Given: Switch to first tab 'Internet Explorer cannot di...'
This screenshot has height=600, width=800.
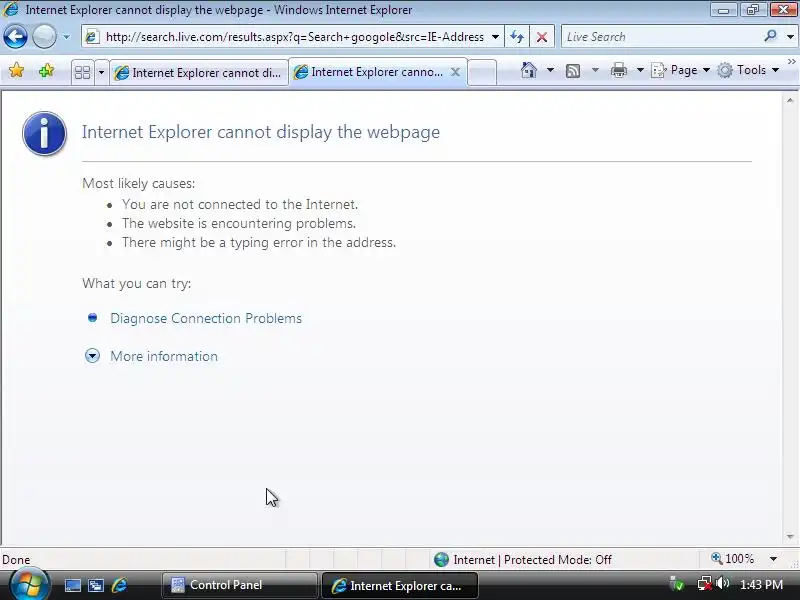Looking at the screenshot, I should click(198, 73).
